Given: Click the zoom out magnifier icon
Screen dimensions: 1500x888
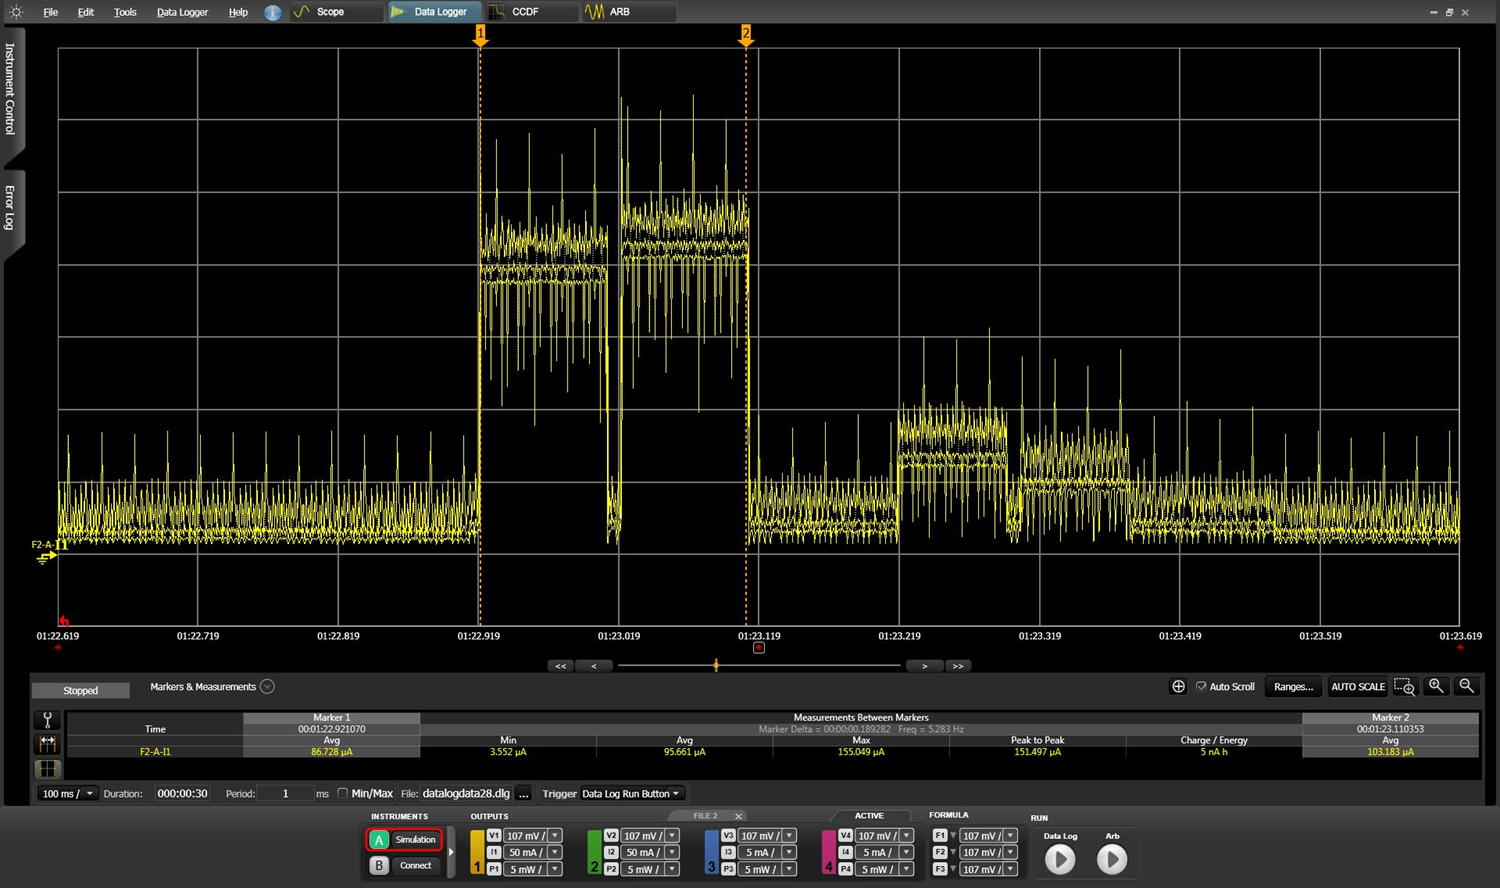Looking at the screenshot, I should (x=1466, y=686).
